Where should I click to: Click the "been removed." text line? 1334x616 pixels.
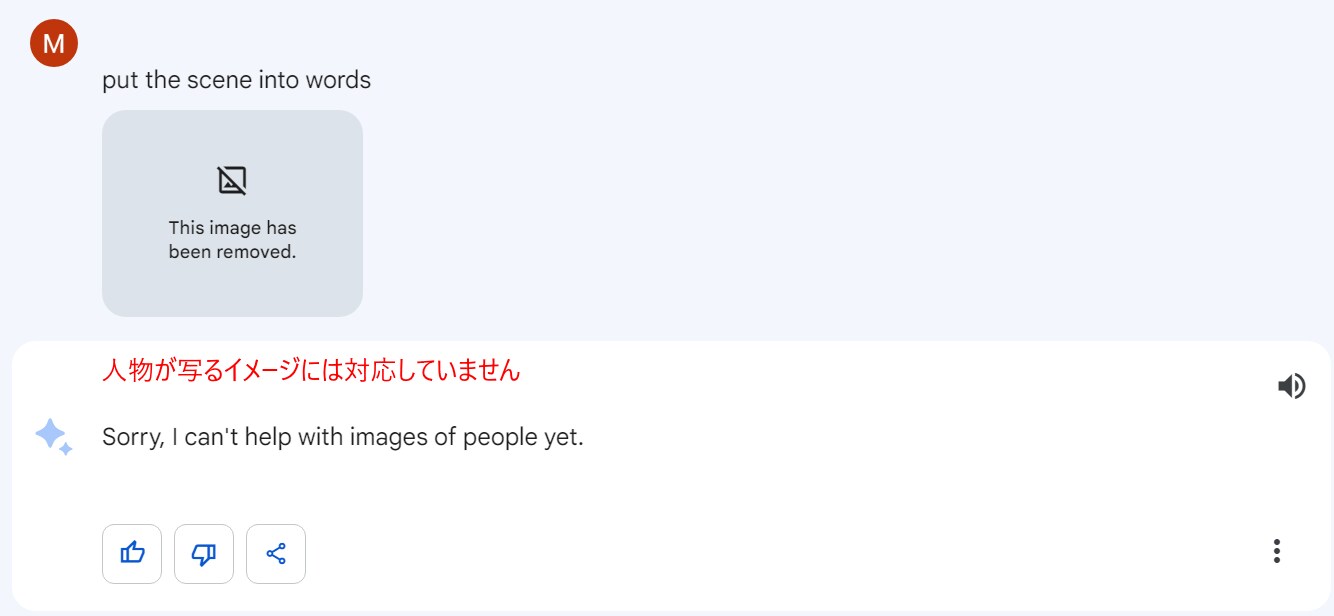click(232, 252)
